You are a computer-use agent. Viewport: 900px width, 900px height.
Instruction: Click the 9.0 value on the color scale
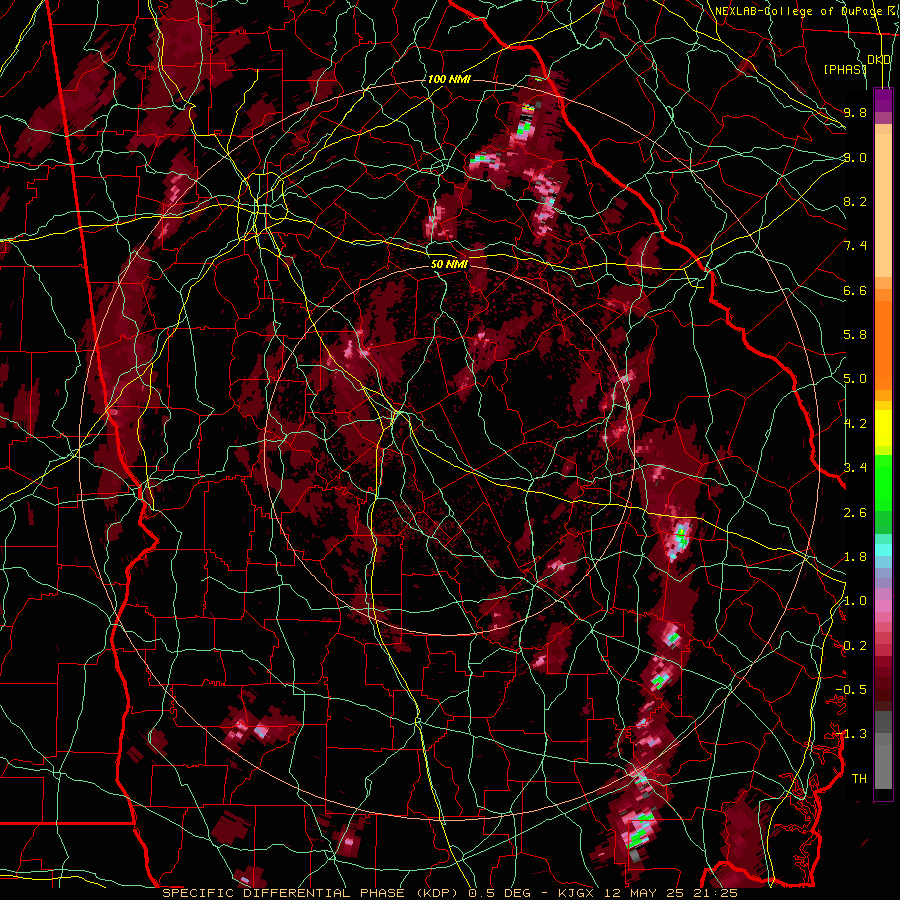(855, 157)
